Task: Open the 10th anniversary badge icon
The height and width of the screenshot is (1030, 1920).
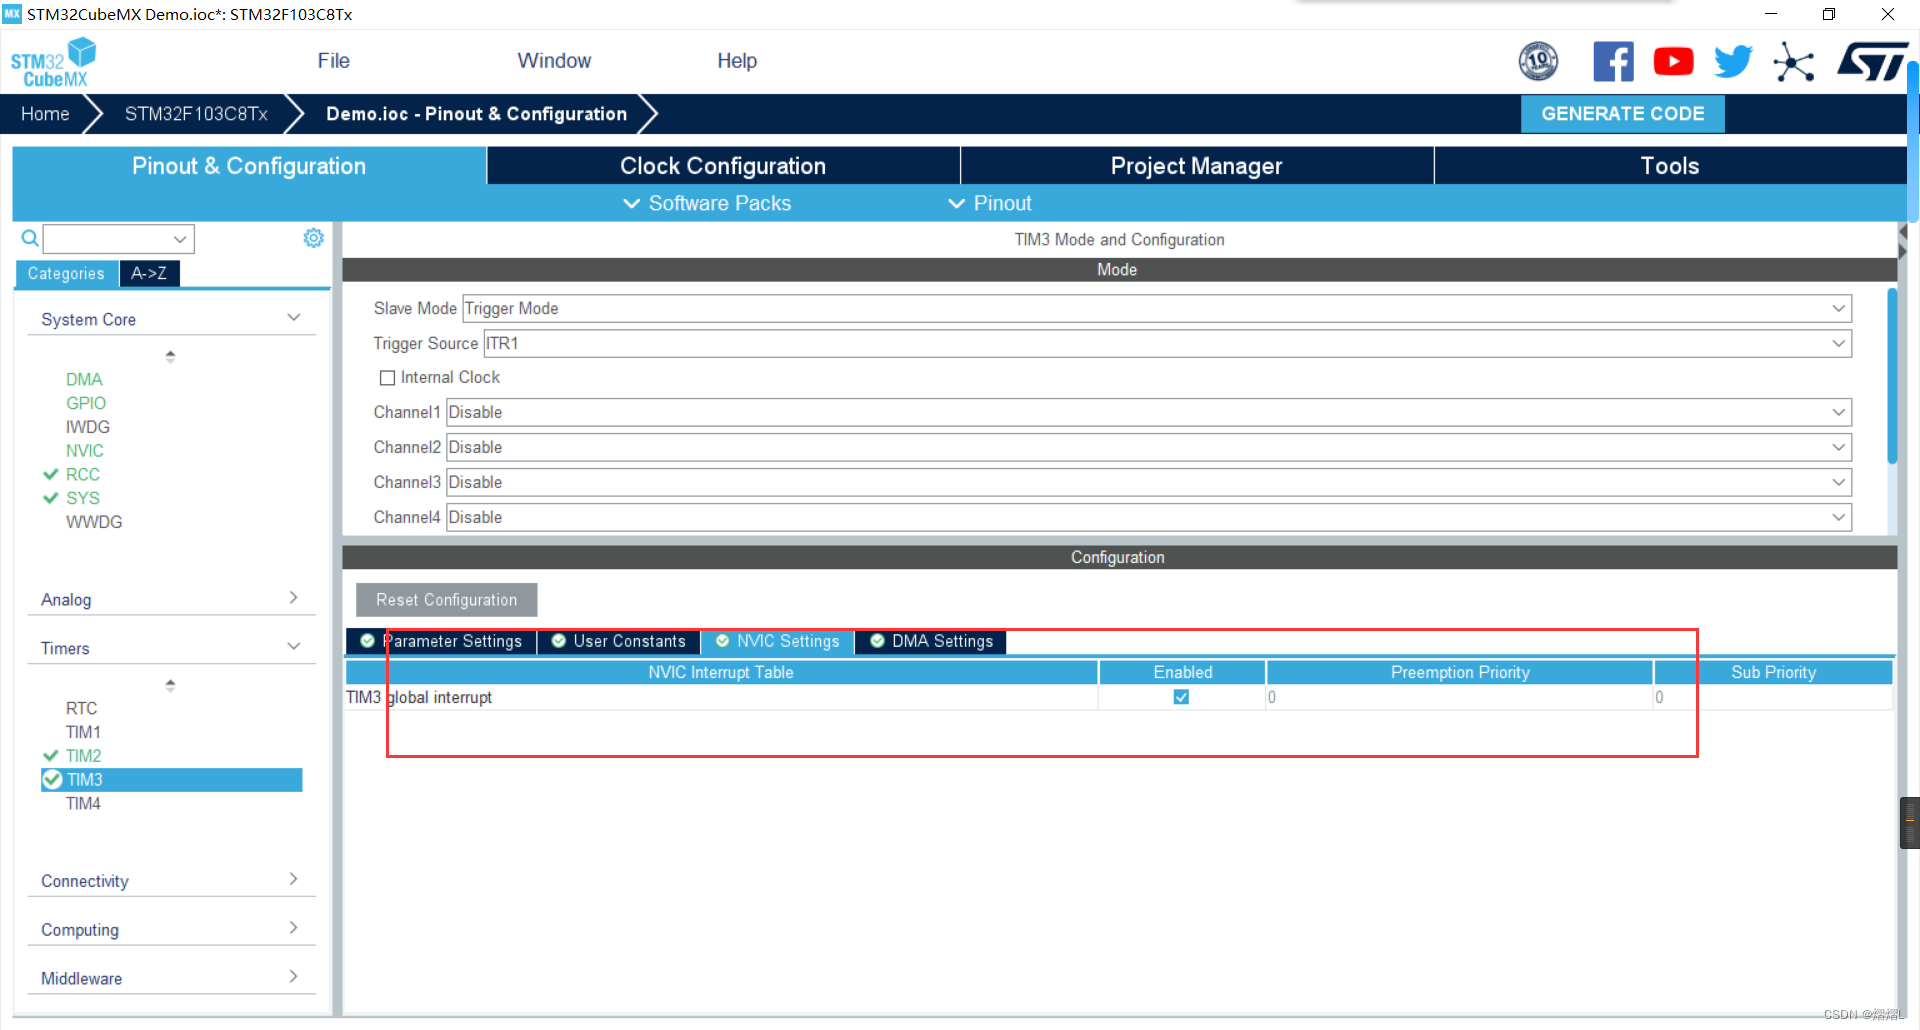Action: click(1538, 62)
